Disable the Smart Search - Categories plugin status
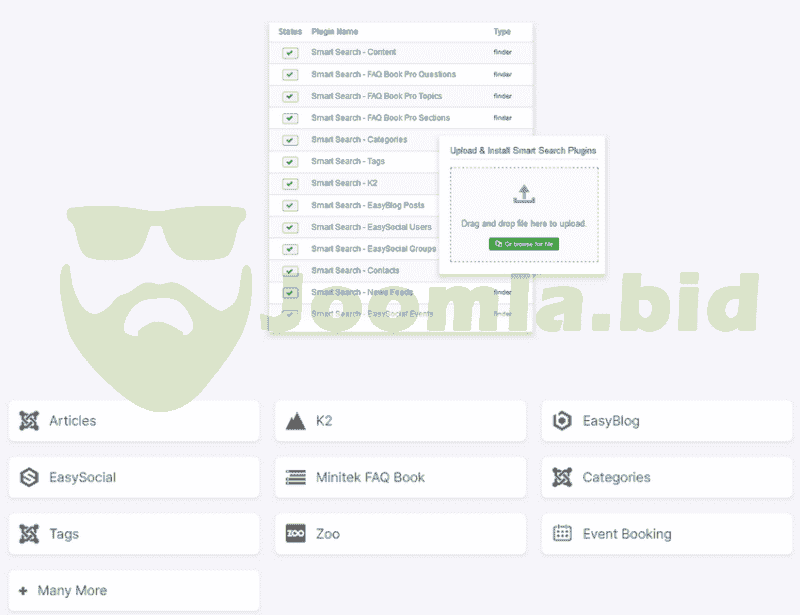The image size is (800, 615). tap(290, 140)
